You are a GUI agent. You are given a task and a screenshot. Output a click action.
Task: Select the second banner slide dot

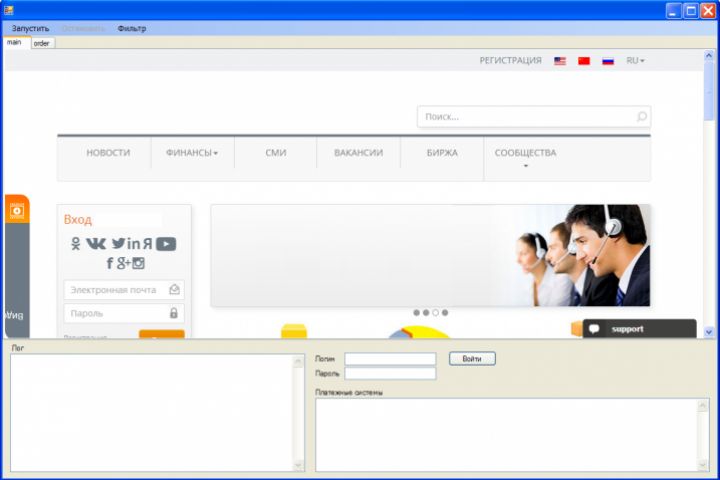point(426,313)
